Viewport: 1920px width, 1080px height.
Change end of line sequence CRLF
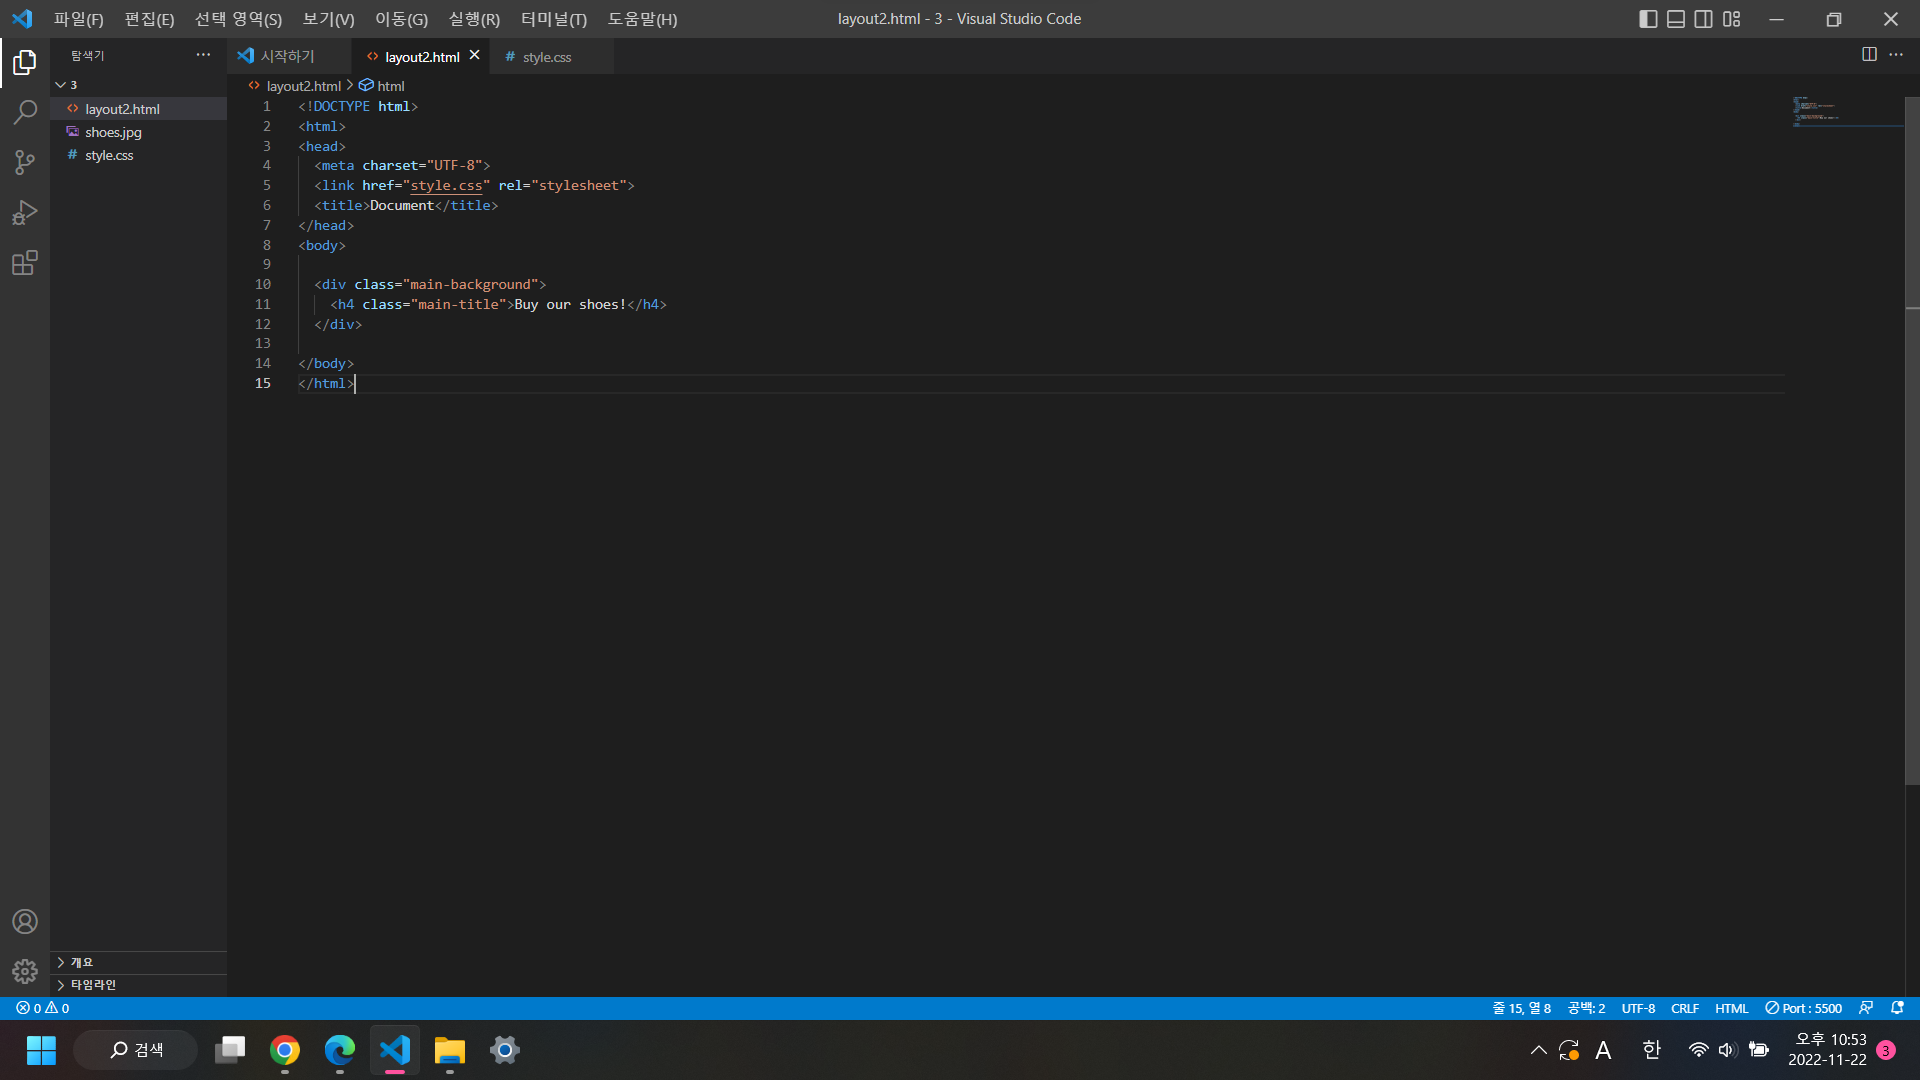(x=1685, y=1008)
